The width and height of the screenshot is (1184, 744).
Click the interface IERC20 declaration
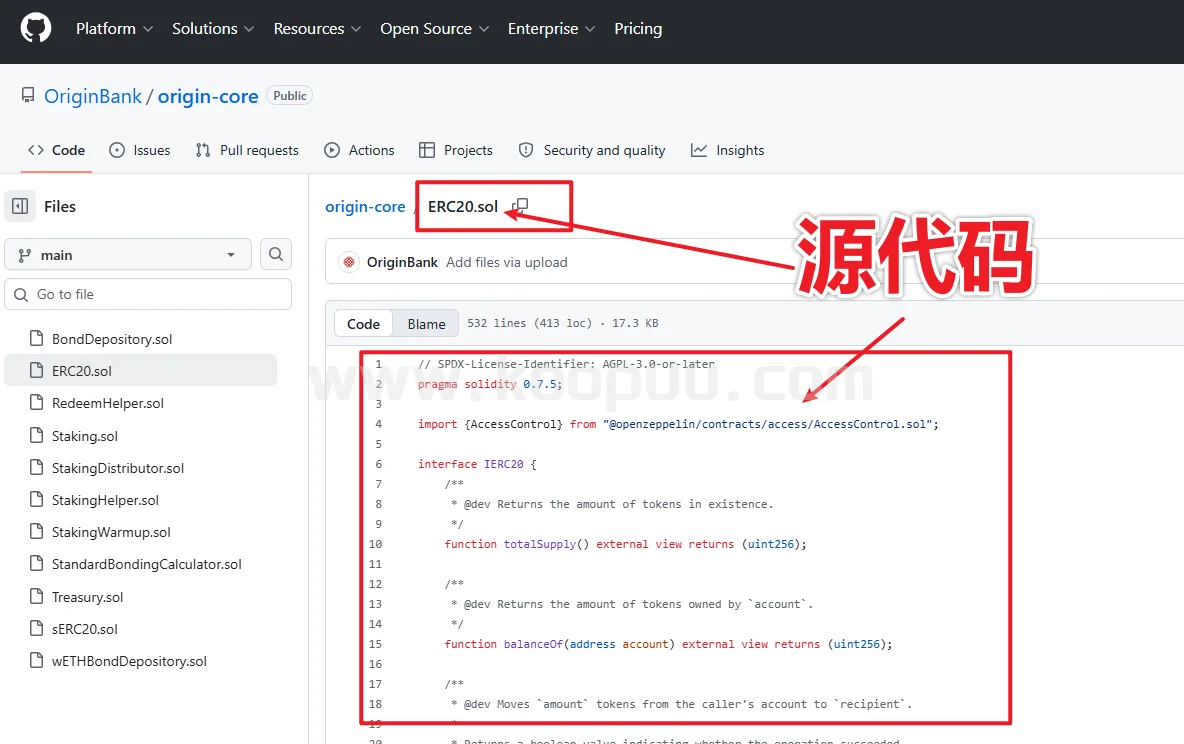(x=477, y=464)
